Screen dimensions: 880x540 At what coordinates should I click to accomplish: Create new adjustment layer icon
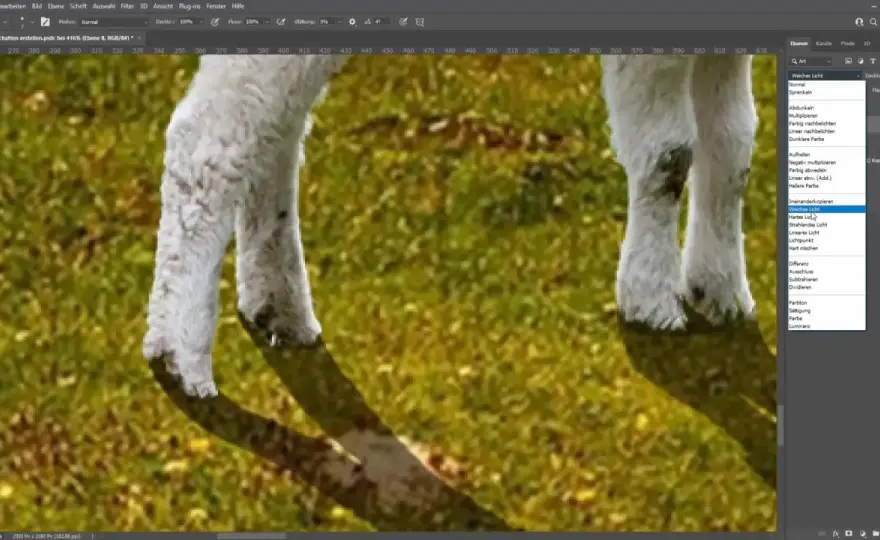coord(863,534)
